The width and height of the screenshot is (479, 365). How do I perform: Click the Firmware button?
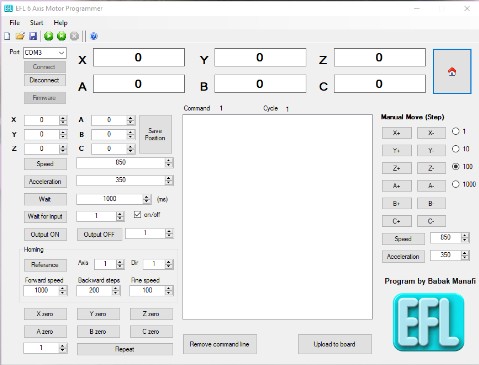pyautogui.click(x=45, y=98)
